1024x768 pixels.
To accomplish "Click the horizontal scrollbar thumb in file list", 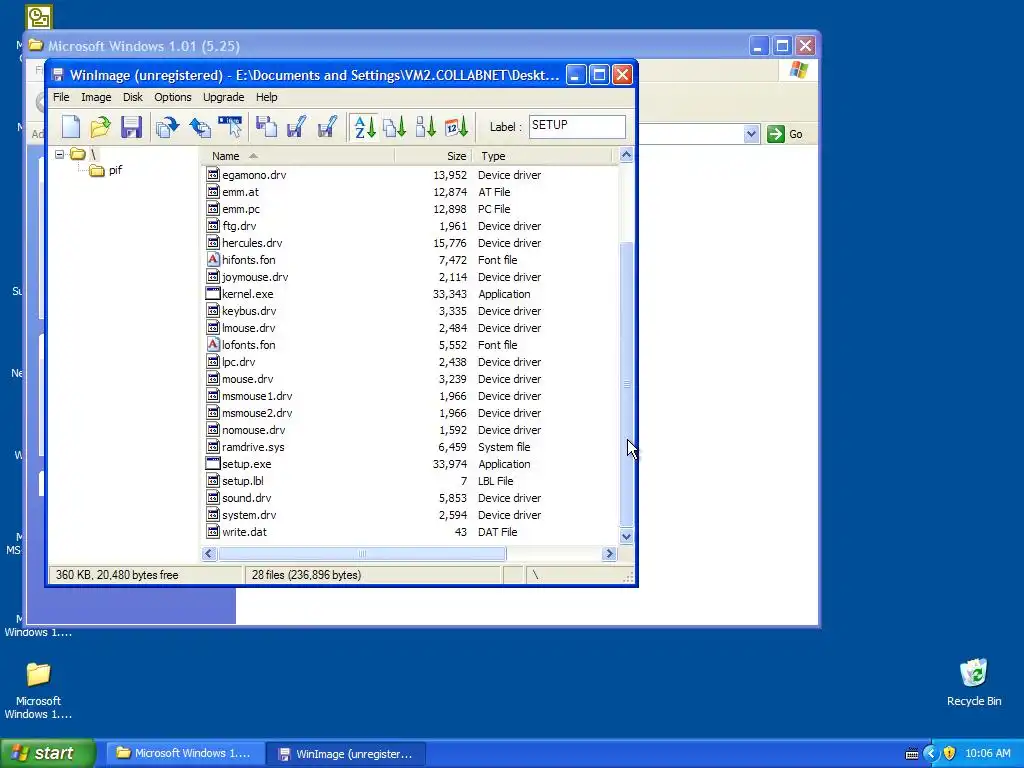I will [362, 554].
